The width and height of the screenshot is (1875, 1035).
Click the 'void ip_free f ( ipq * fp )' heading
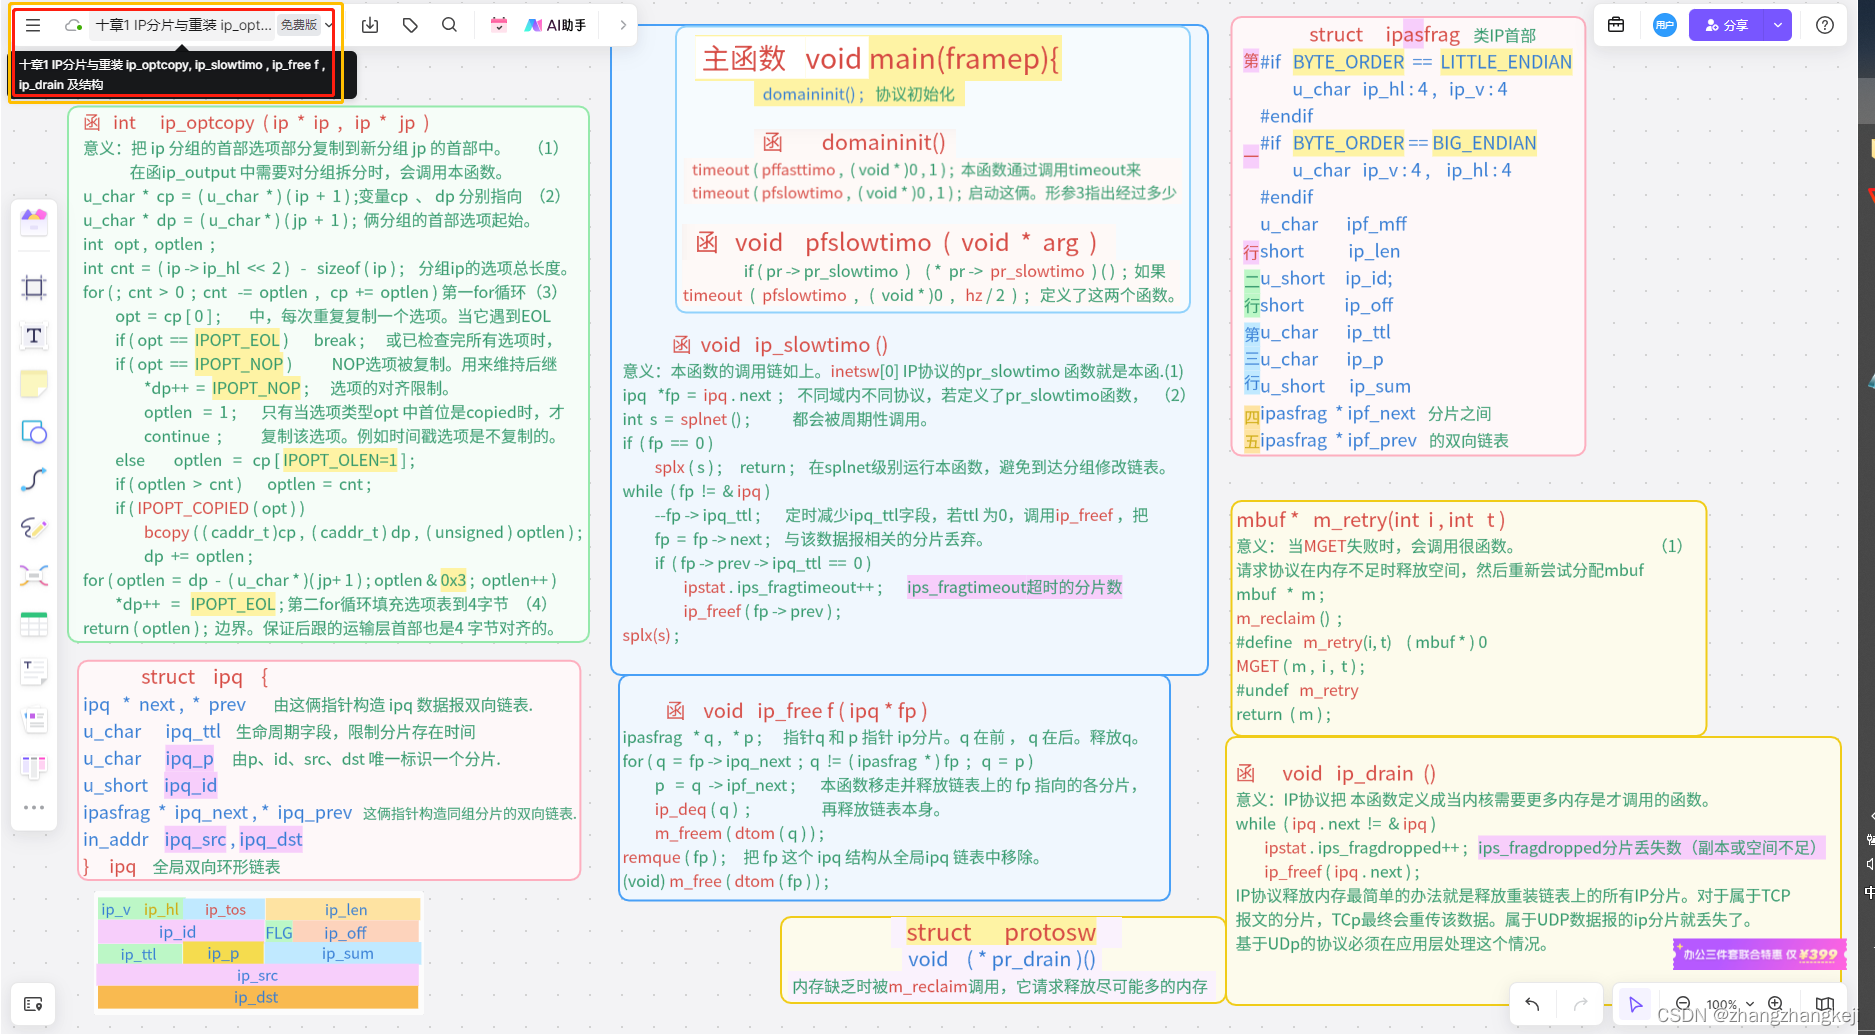815,711
